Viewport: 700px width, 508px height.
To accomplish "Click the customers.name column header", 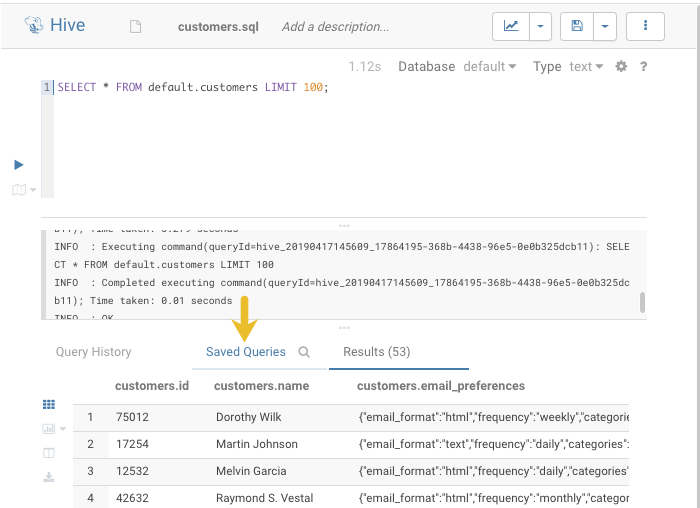I will [262, 386].
